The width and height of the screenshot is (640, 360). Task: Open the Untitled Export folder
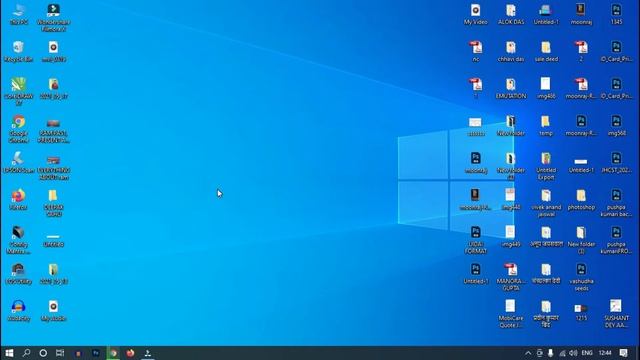point(546,166)
